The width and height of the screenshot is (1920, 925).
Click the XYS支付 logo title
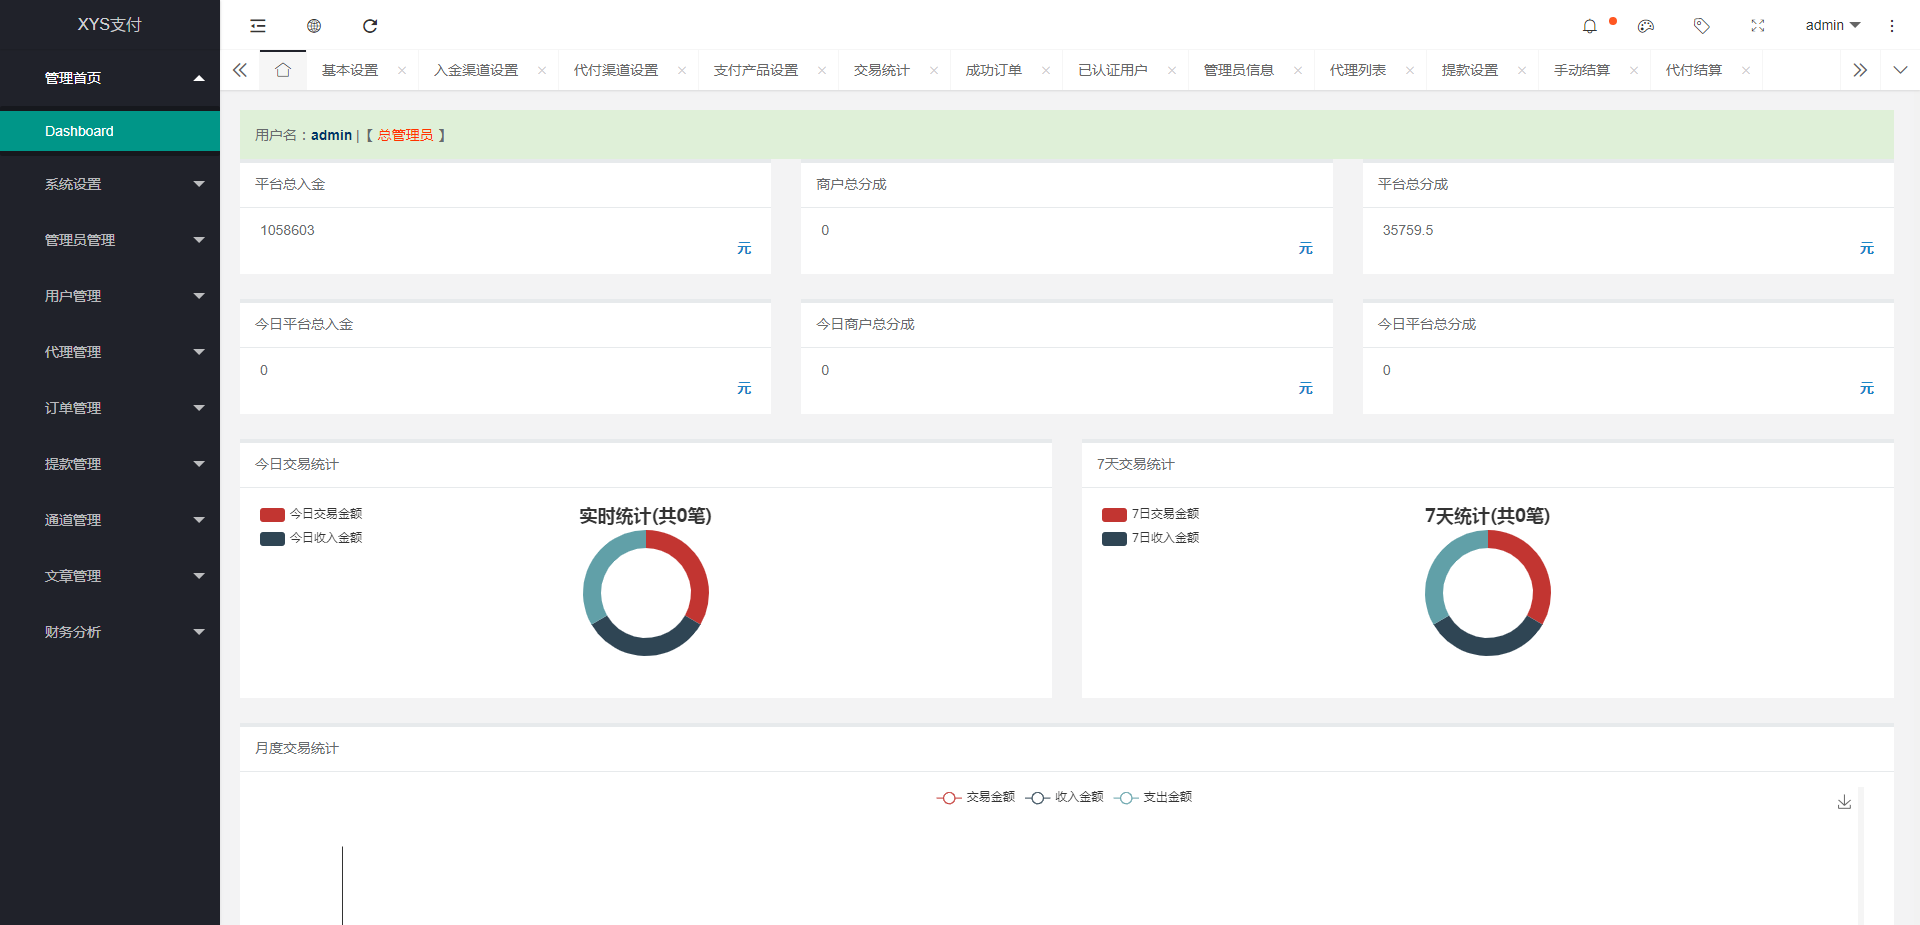coord(110,25)
